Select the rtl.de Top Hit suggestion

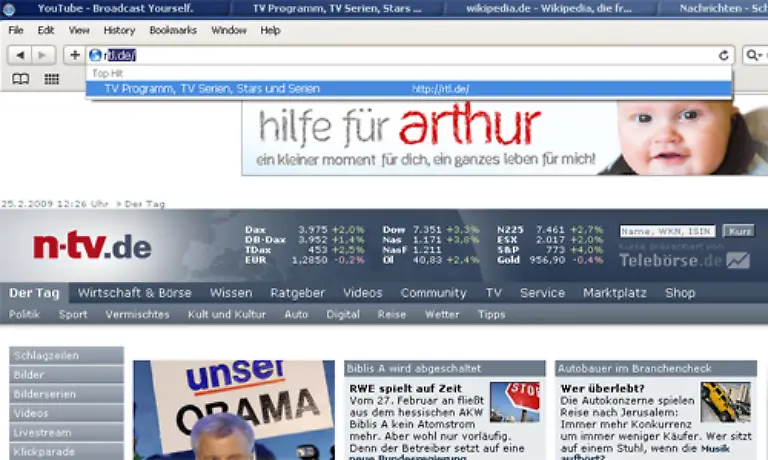[x=409, y=89]
